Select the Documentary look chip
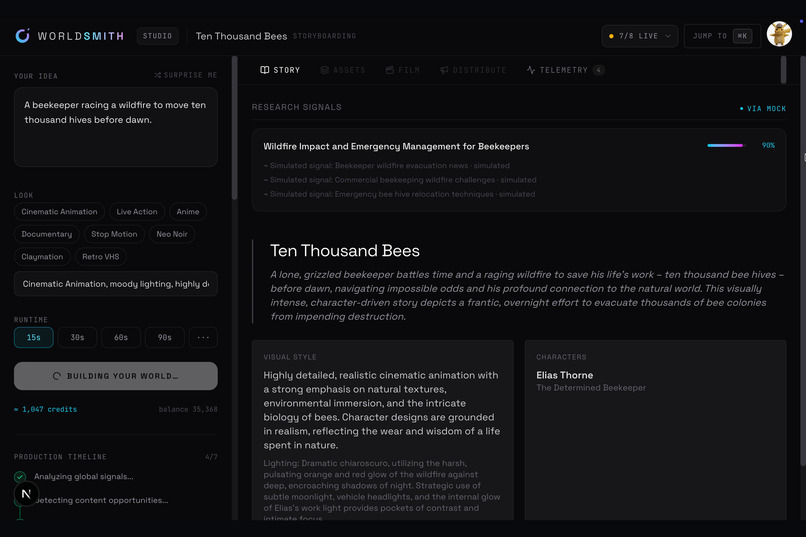The image size is (806, 537). point(47,234)
